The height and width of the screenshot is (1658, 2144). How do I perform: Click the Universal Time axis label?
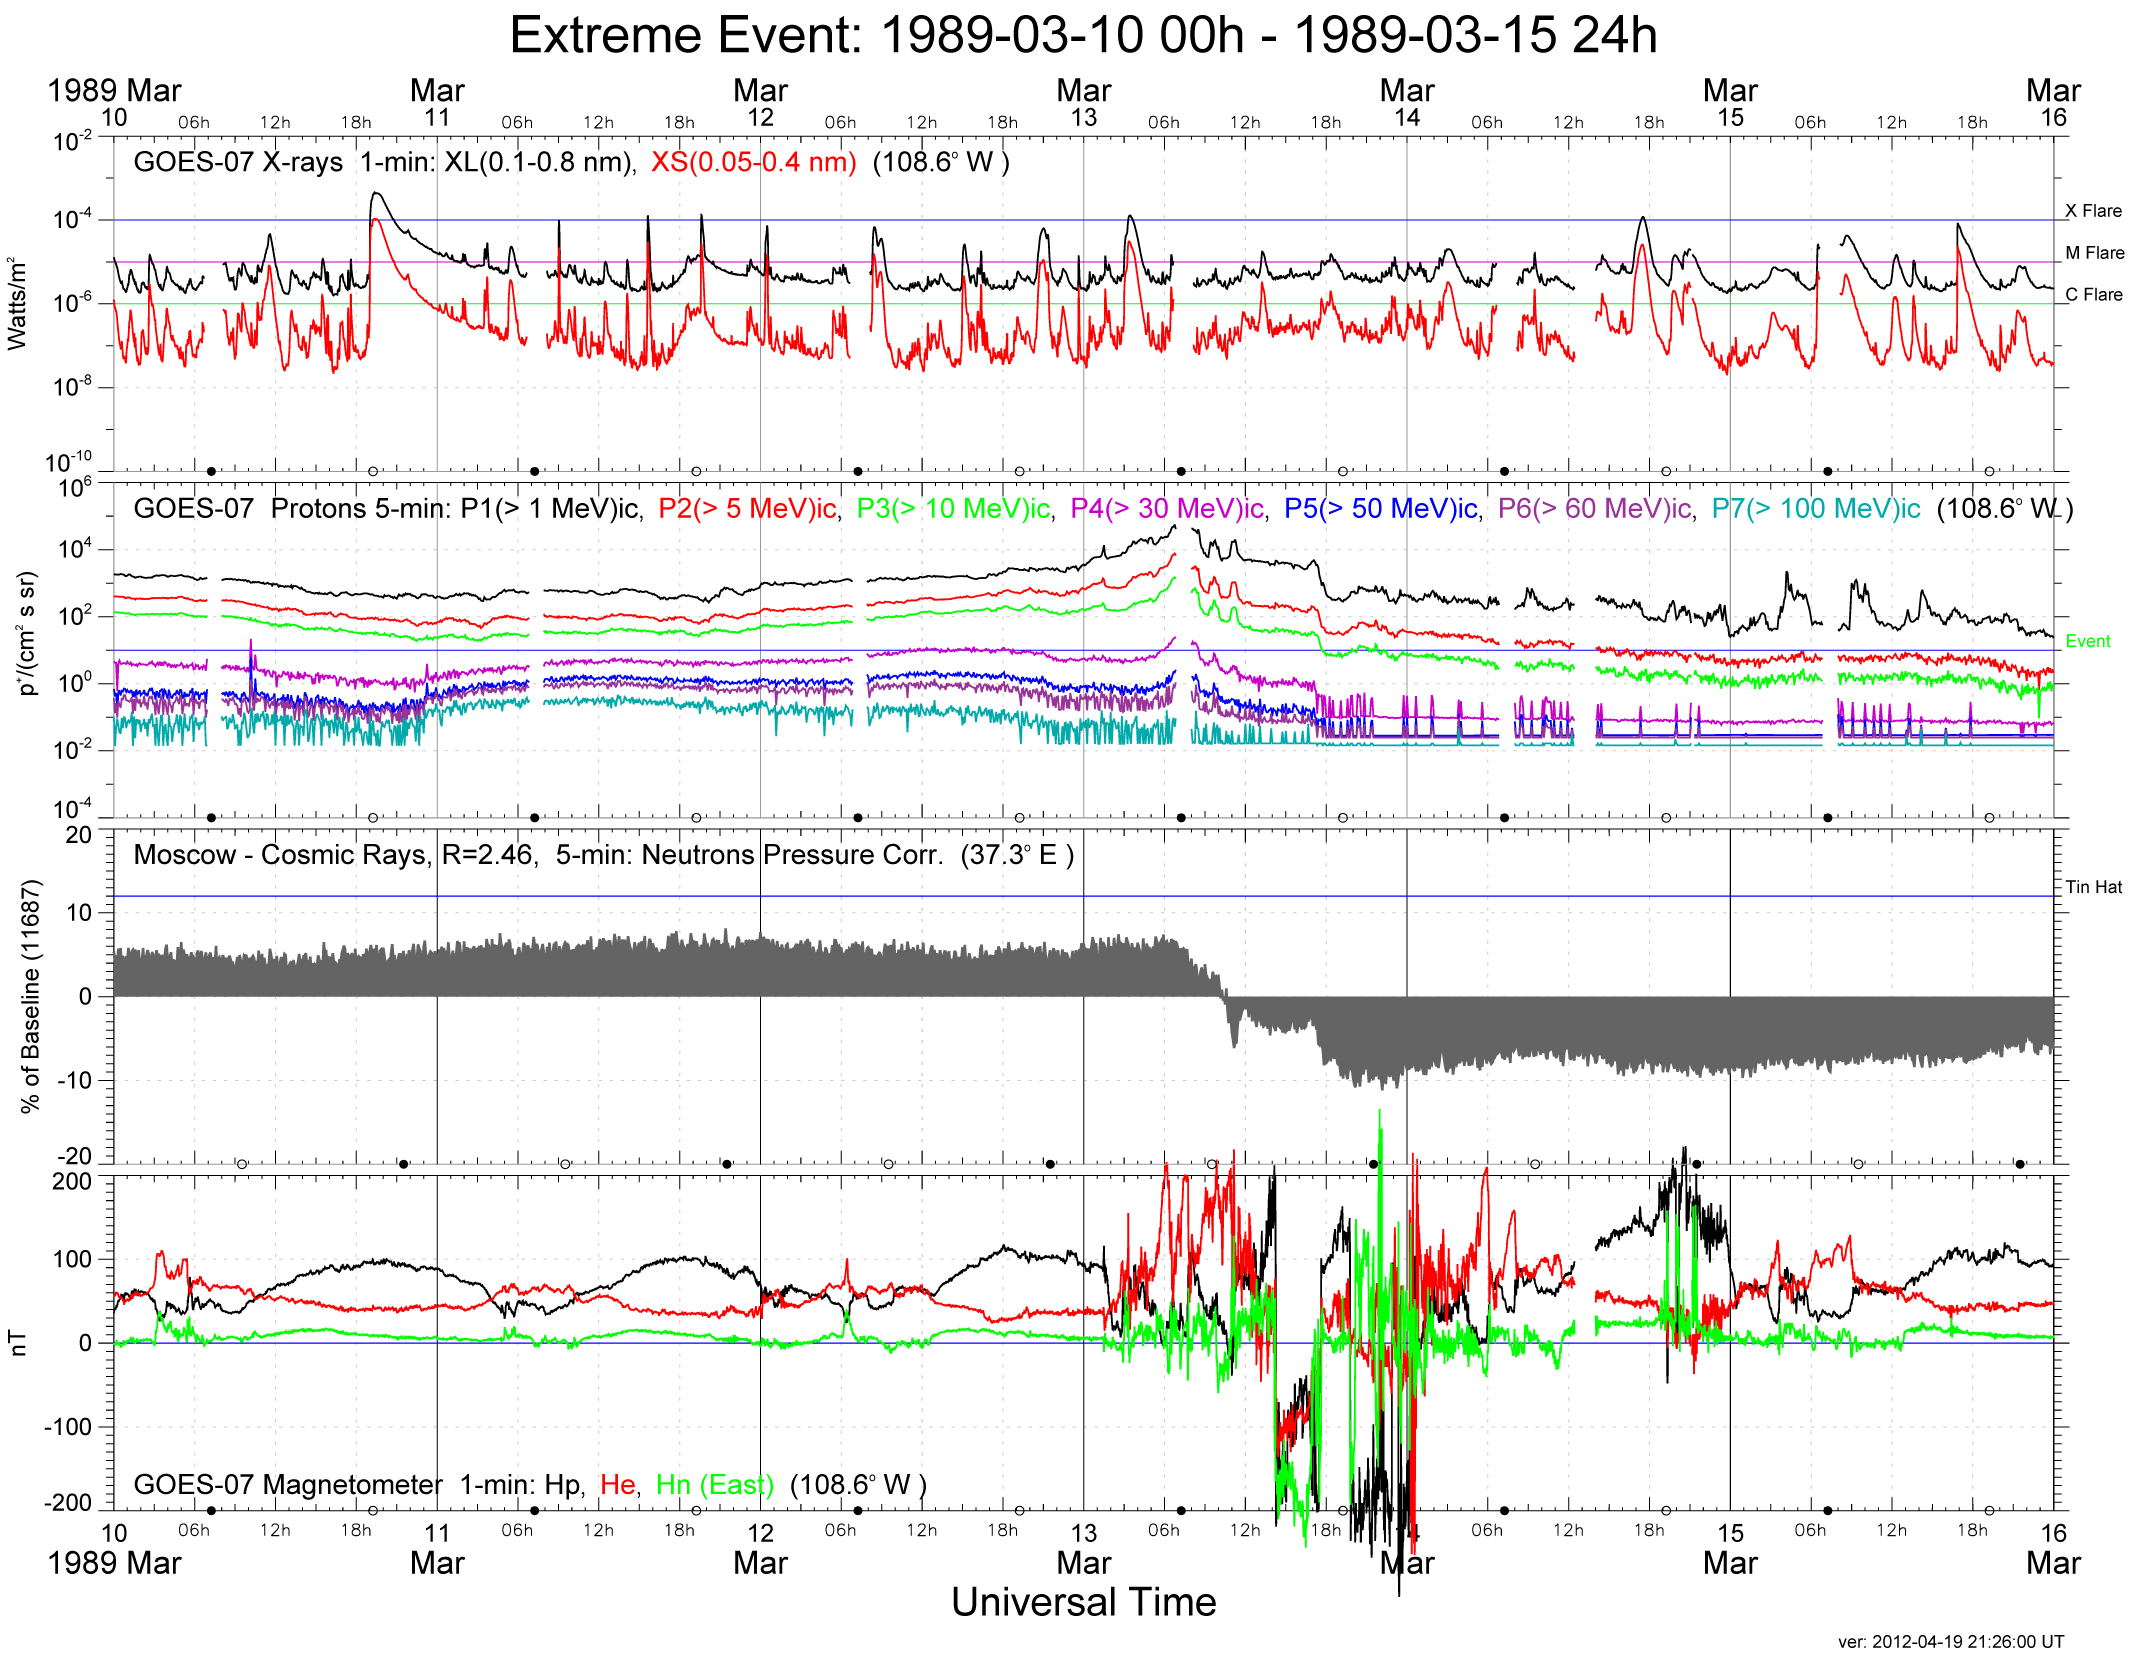click(1083, 1602)
